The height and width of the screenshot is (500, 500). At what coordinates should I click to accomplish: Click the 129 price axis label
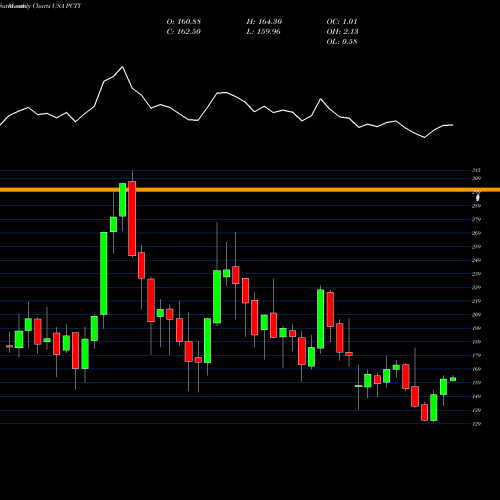point(476,424)
